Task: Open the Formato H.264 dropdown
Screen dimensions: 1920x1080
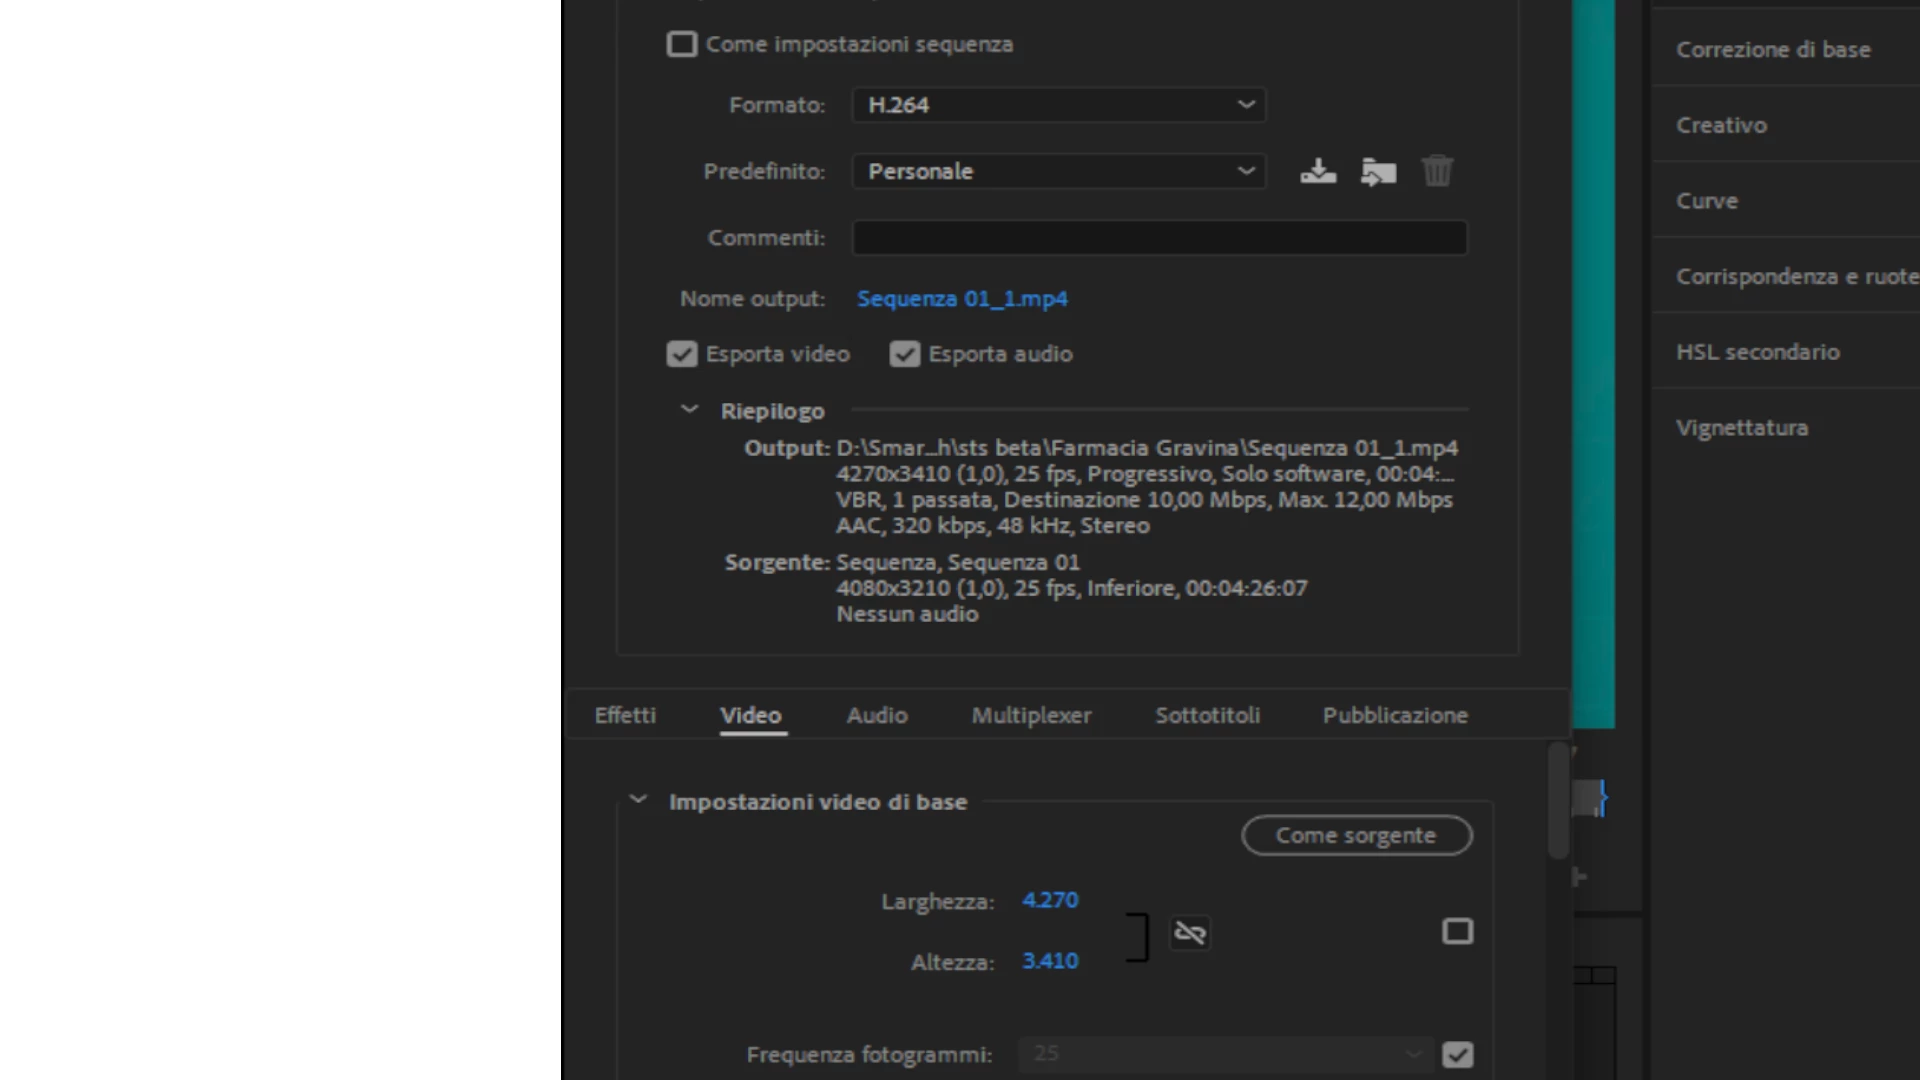Action: click(1059, 105)
